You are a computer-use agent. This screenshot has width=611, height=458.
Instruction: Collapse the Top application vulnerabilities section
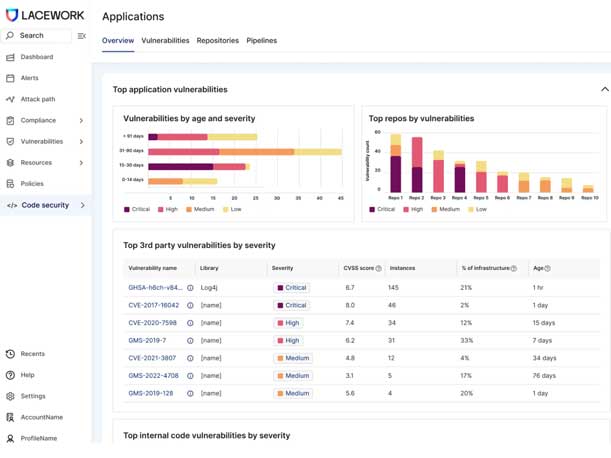604,89
